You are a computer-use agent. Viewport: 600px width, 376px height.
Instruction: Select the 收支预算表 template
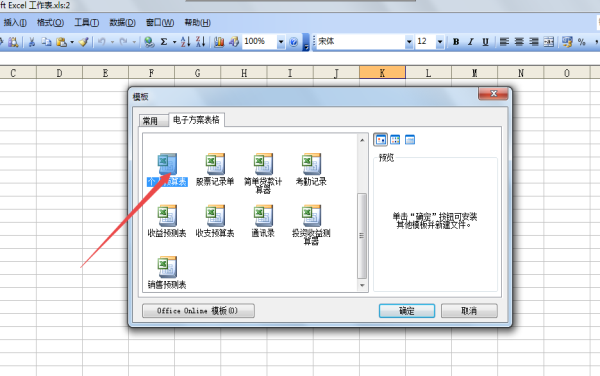click(215, 221)
